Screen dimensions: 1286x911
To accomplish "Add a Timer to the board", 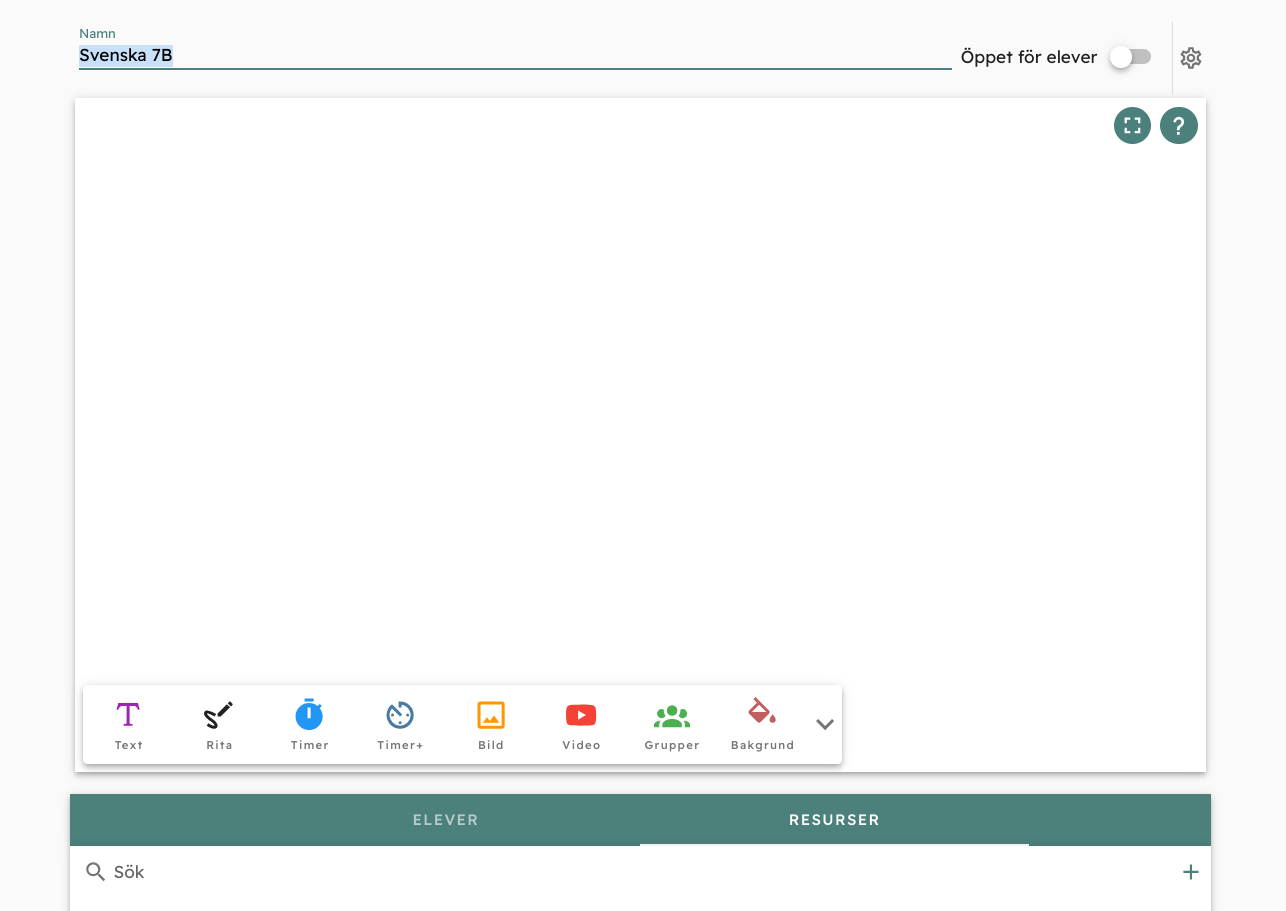I will 309,725.
